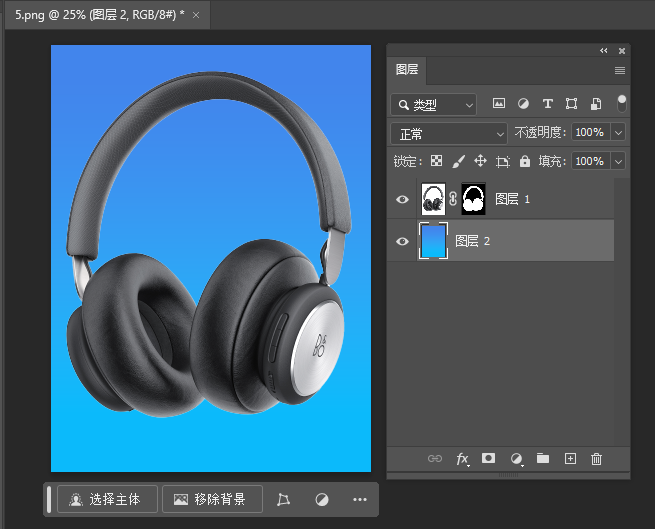The image size is (655, 529).
Task: Close the 5.png document tab
Action: click(195, 15)
